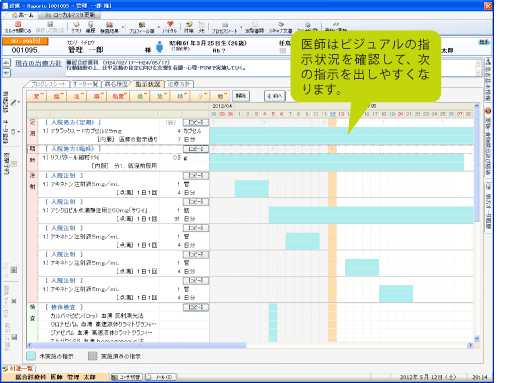Viewport: 530px width, 383px height.
Task: Collapse treatment policy panel with up arrow
Action: (6, 63)
